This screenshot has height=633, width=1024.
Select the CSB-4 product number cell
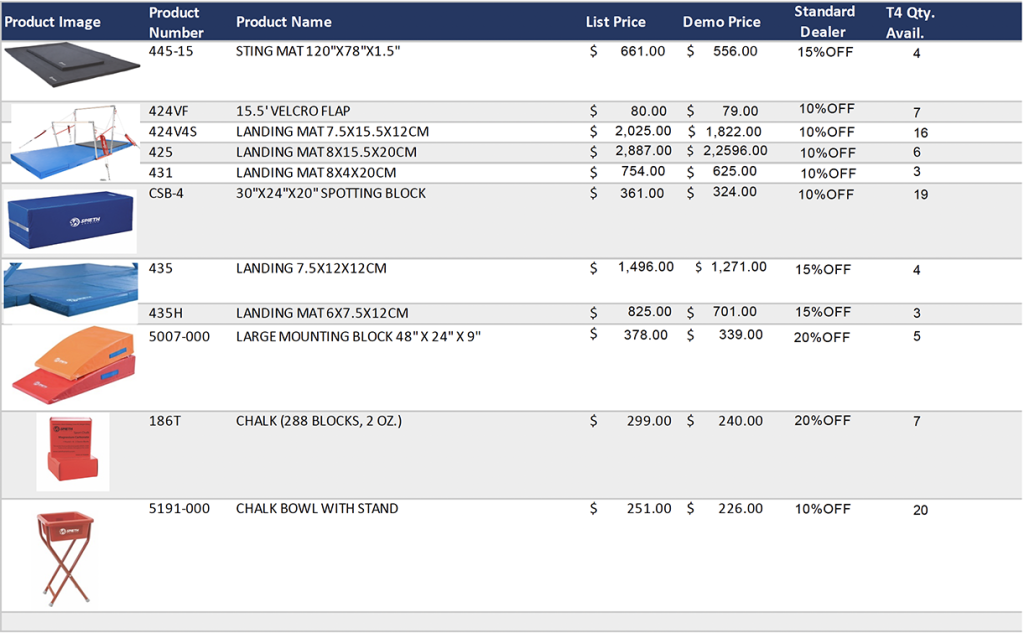167,193
